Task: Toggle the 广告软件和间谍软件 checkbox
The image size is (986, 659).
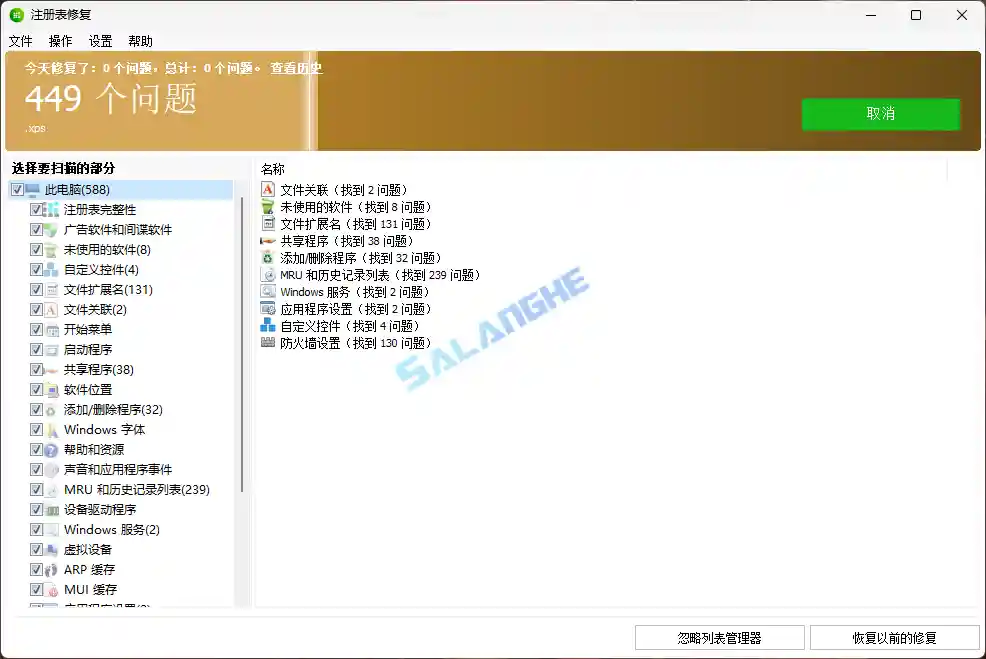Action: click(36, 230)
